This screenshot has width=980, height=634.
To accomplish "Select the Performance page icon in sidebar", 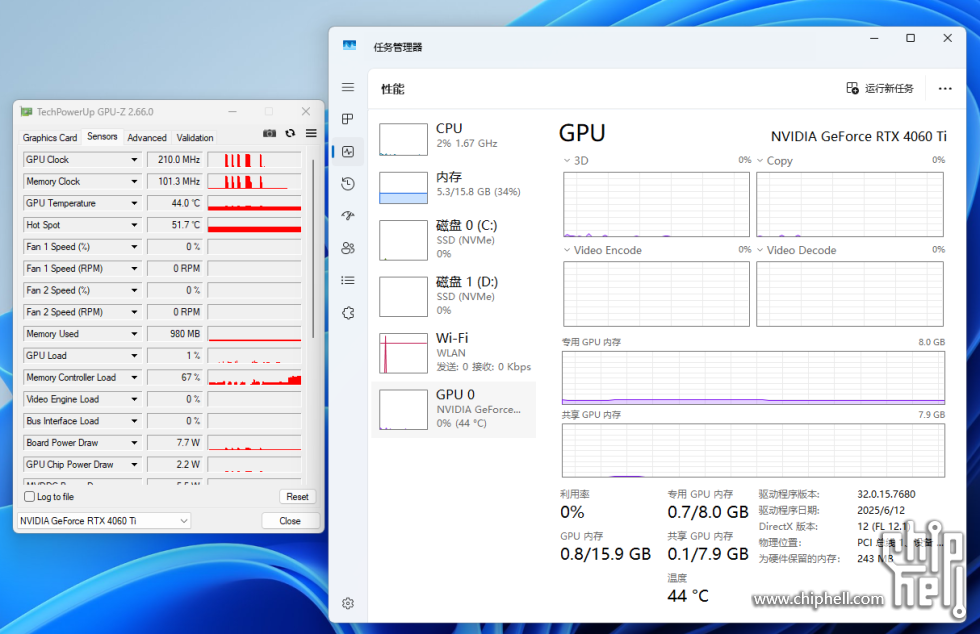I will tap(348, 151).
